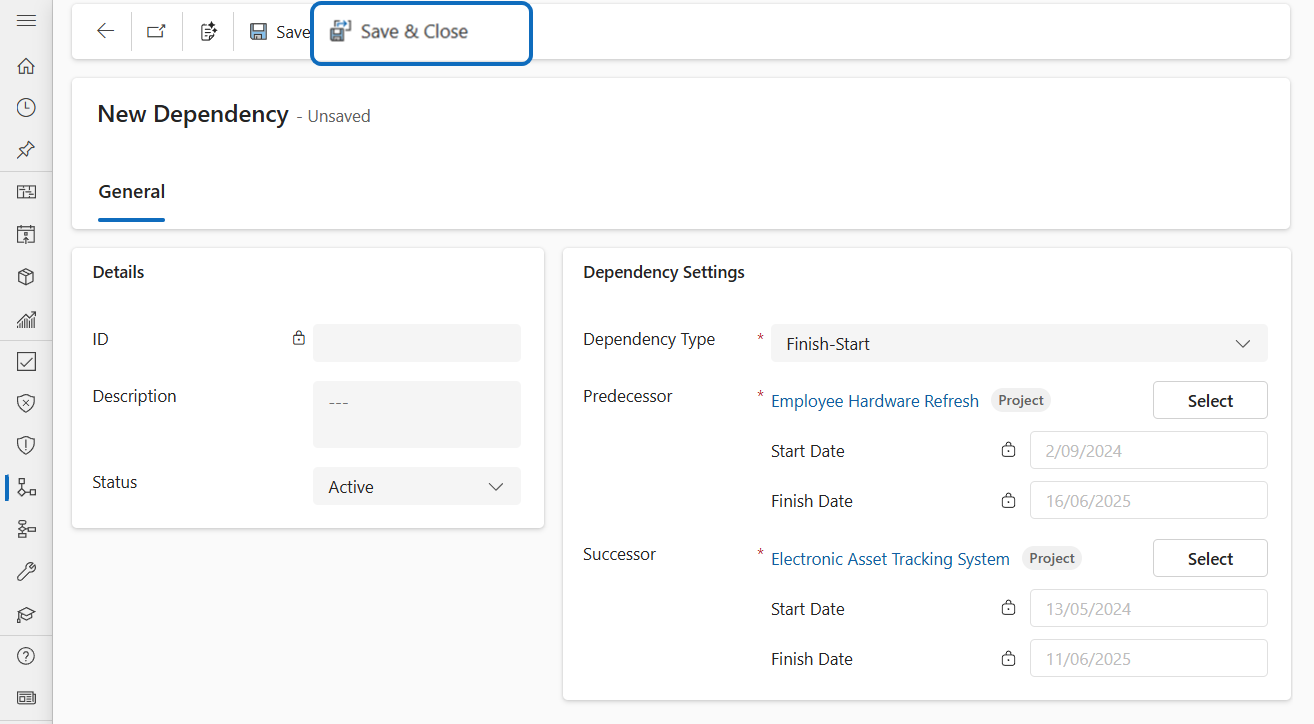Switch to the General tab
This screenshot has height=724, width=1314.
coord(132,192)
